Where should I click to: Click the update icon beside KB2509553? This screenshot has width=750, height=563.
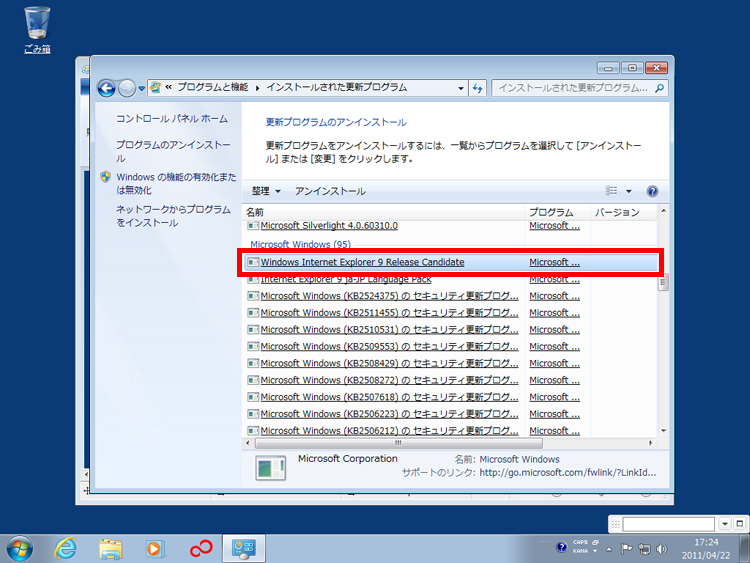[253, 346]
